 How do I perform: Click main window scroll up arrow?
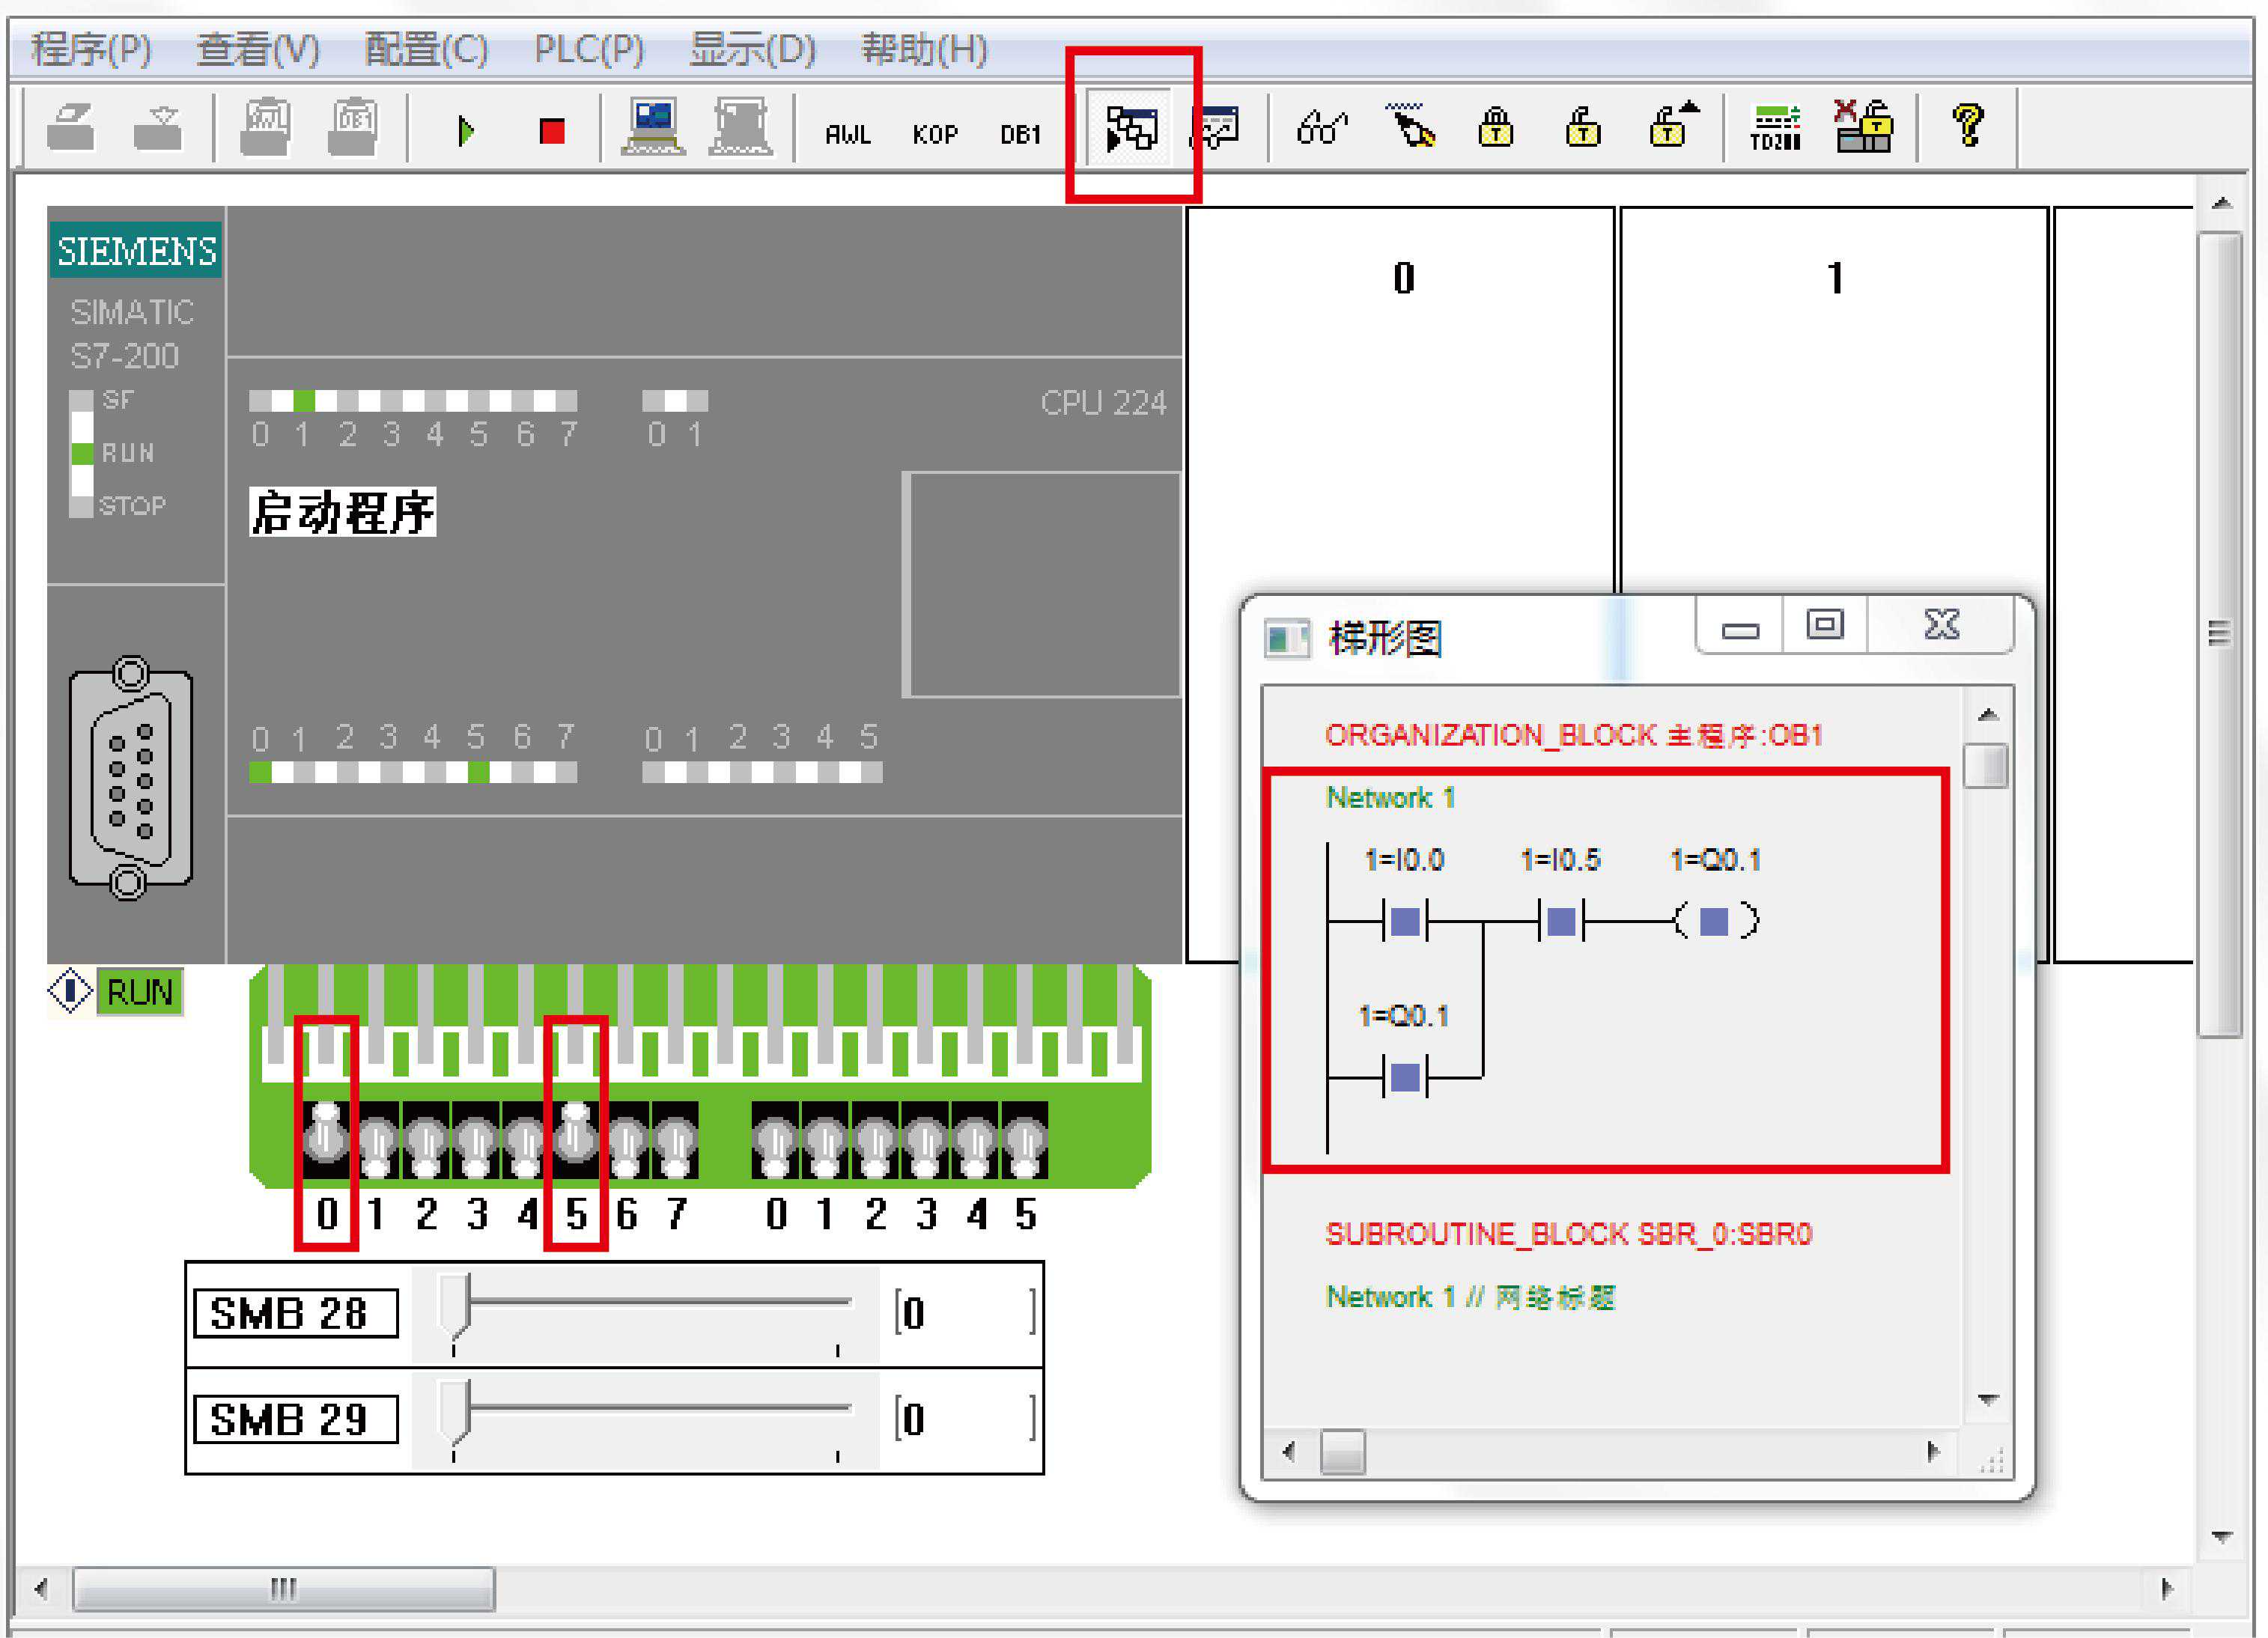pos(2222,203)
